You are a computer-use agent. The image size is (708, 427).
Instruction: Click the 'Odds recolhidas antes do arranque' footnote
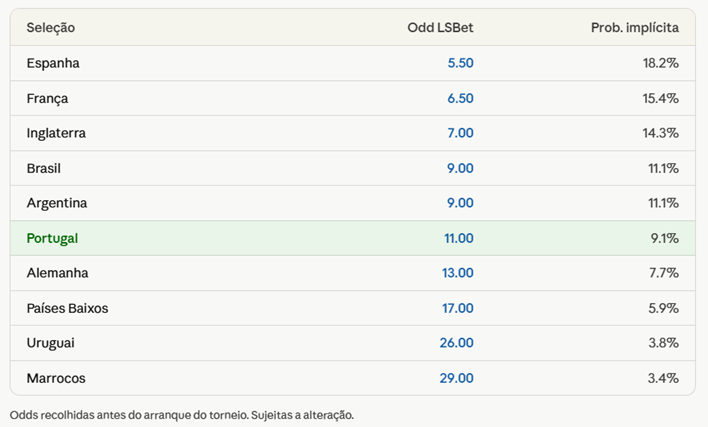tap(182, 415)
